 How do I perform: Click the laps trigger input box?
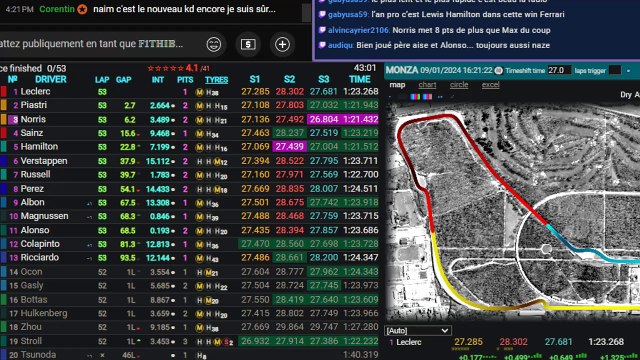coord(615,70)
